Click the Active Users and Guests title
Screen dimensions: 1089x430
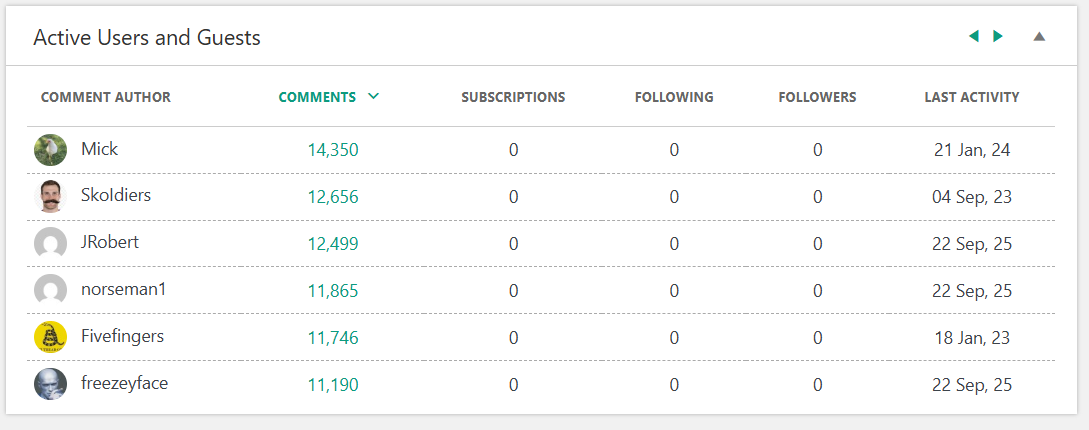pos(147,37)
